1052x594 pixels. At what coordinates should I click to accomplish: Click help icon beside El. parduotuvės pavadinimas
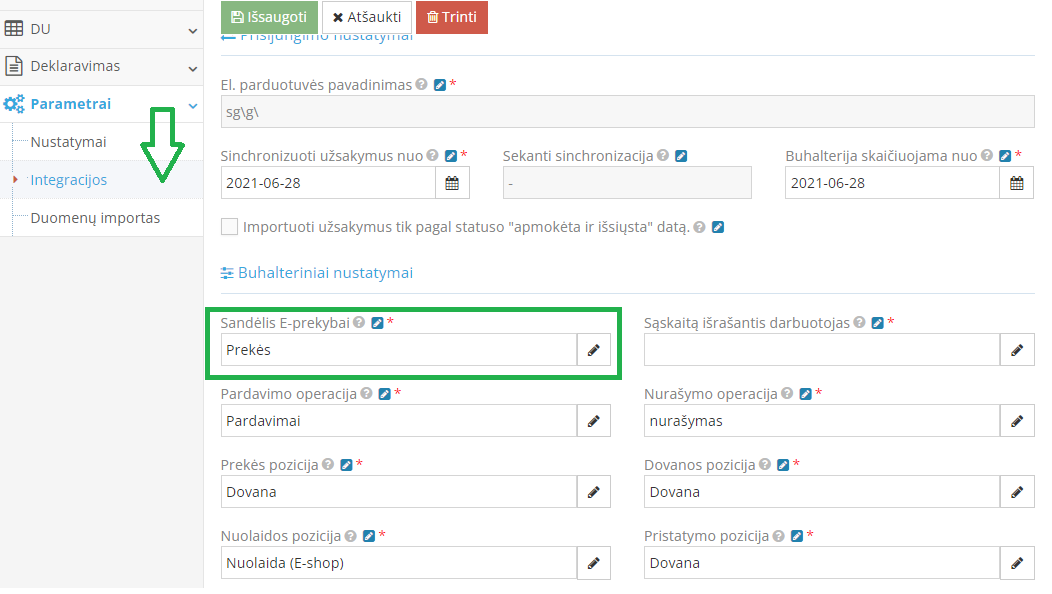pyautogui.click(x=421, y=85)
